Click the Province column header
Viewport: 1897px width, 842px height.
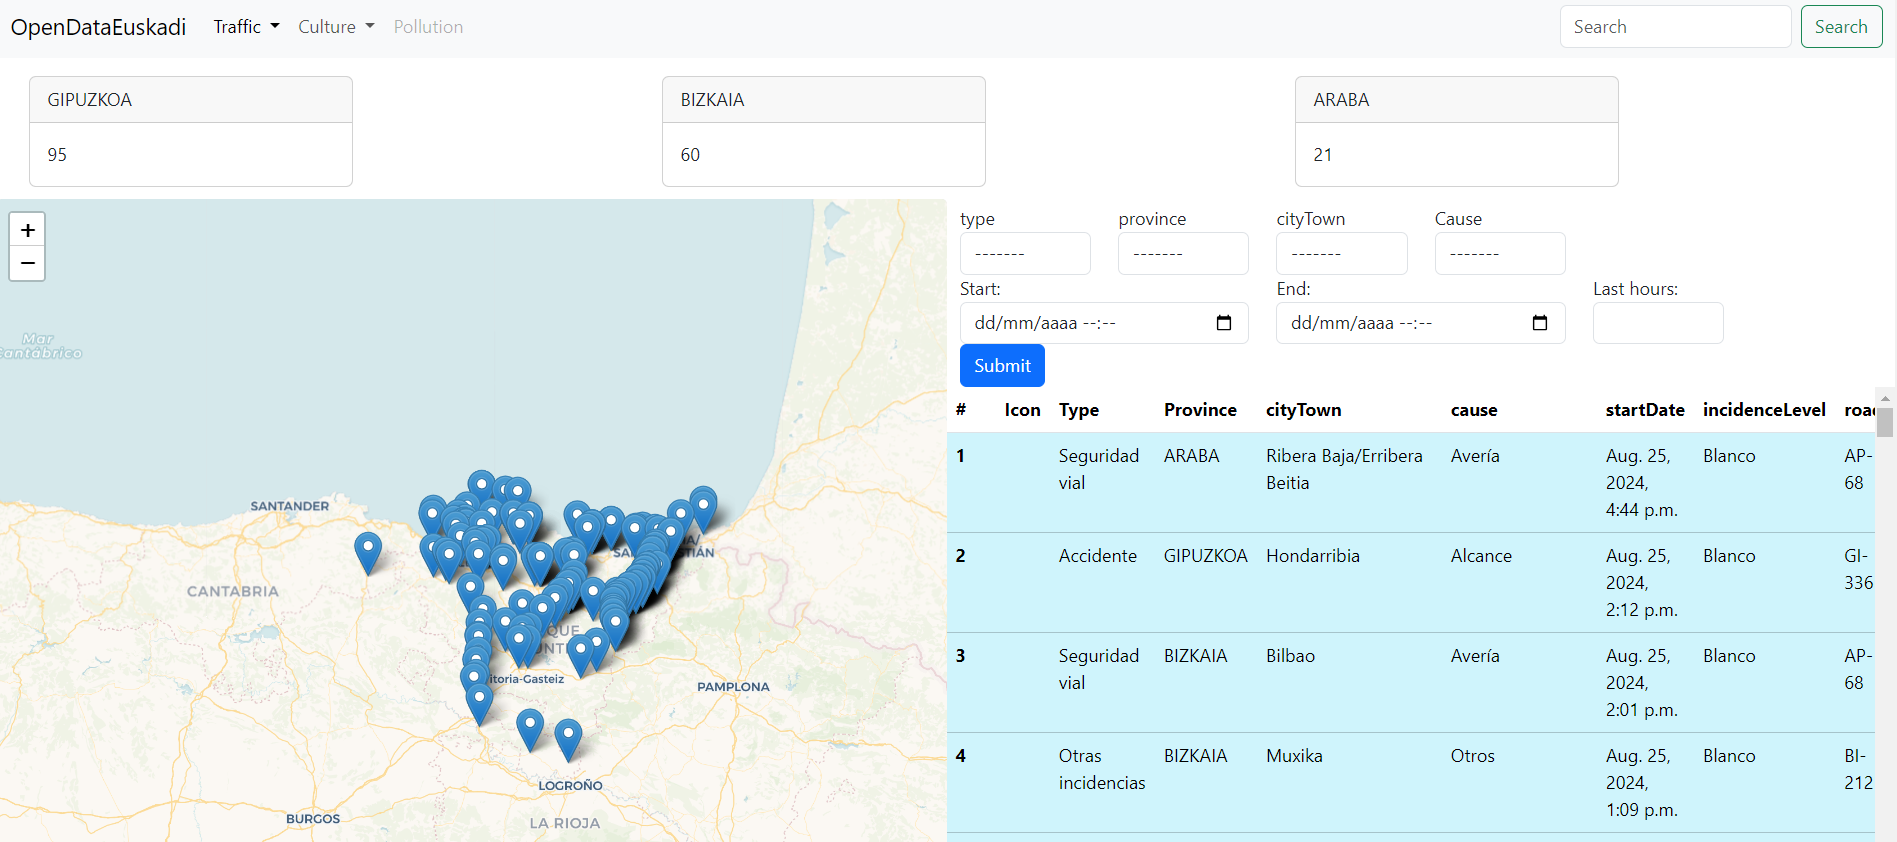[x=1200, y=410]
